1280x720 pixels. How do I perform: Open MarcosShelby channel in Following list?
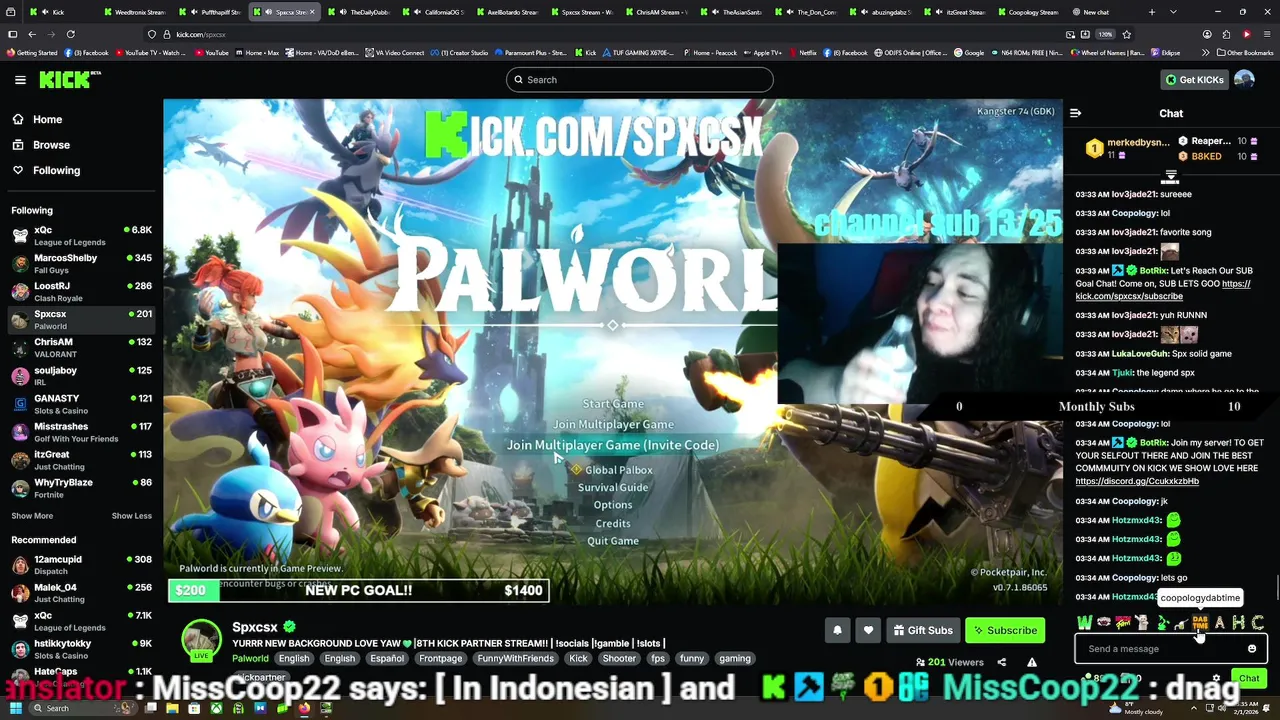pos(82,263)
